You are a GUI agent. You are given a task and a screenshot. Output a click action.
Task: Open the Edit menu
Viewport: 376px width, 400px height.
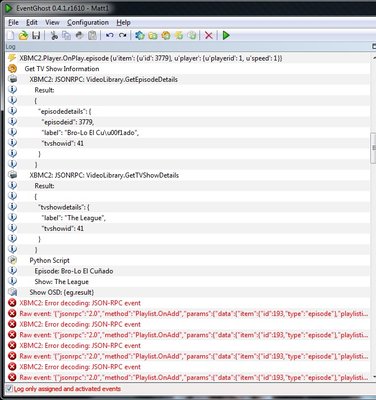[x=32, y=23]
